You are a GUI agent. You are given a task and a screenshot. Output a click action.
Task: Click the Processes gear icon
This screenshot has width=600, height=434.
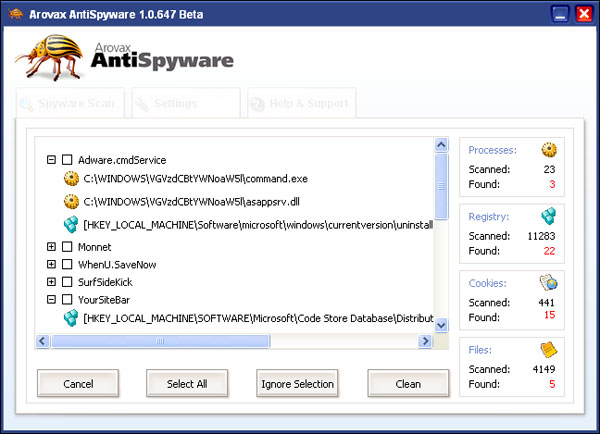[549, 150]
